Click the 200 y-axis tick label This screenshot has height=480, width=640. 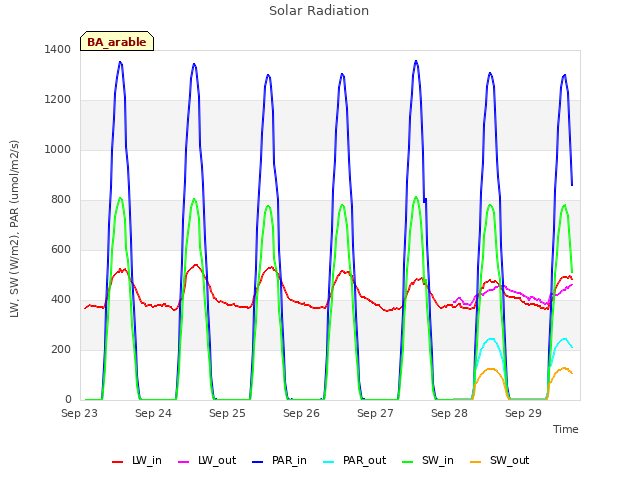pyautogui.click(x=61, y=350)
